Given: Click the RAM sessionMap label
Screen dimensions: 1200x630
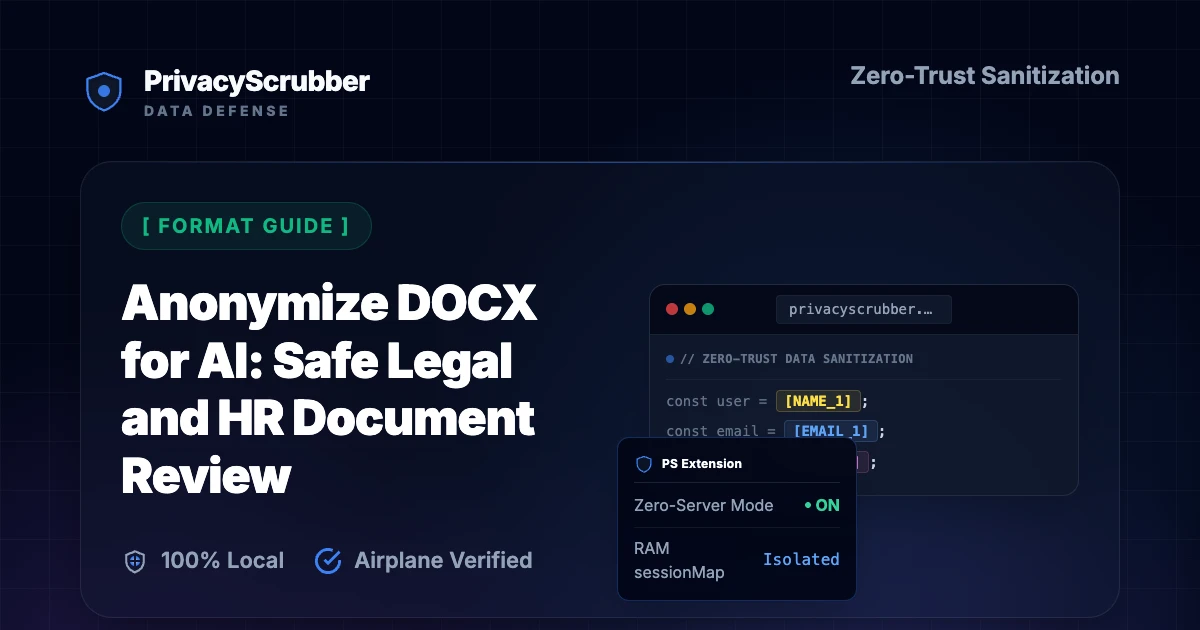Looking at the screenshot, I should pos(680,560).
